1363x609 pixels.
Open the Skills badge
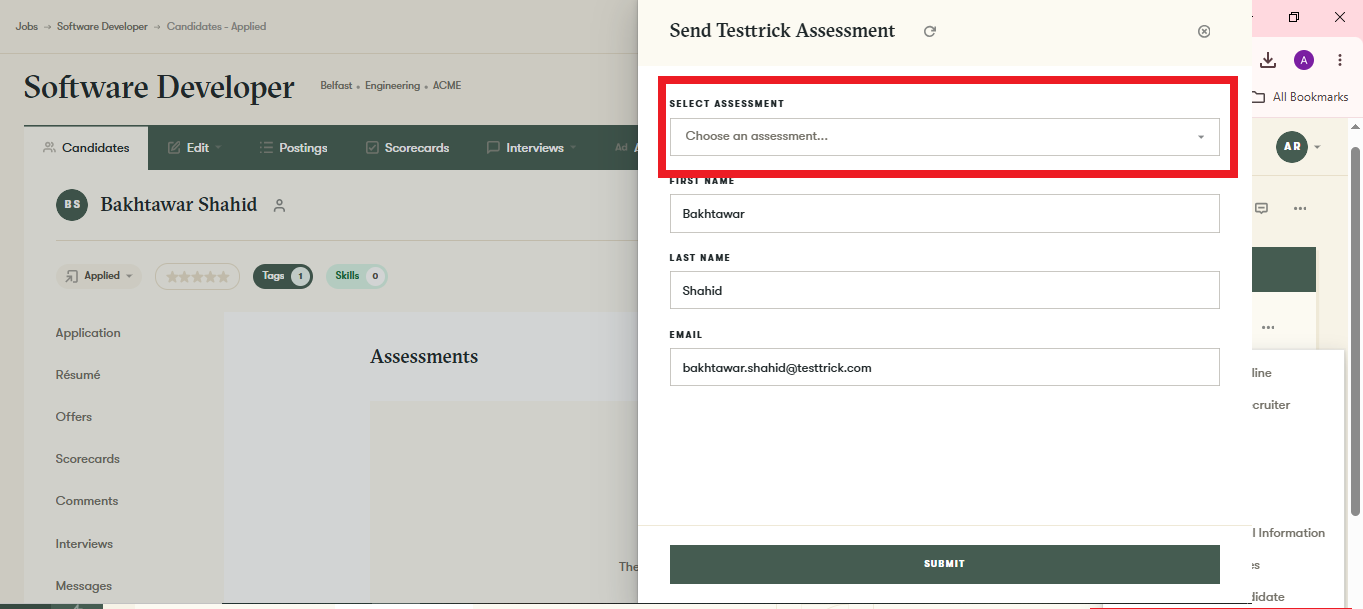(x=356, y=276)
